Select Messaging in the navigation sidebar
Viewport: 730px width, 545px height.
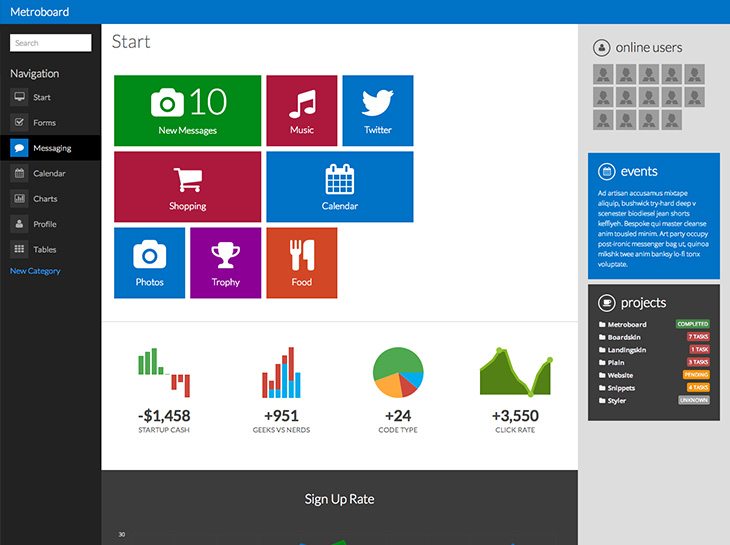pyautogui.click(x=50, y=148)
